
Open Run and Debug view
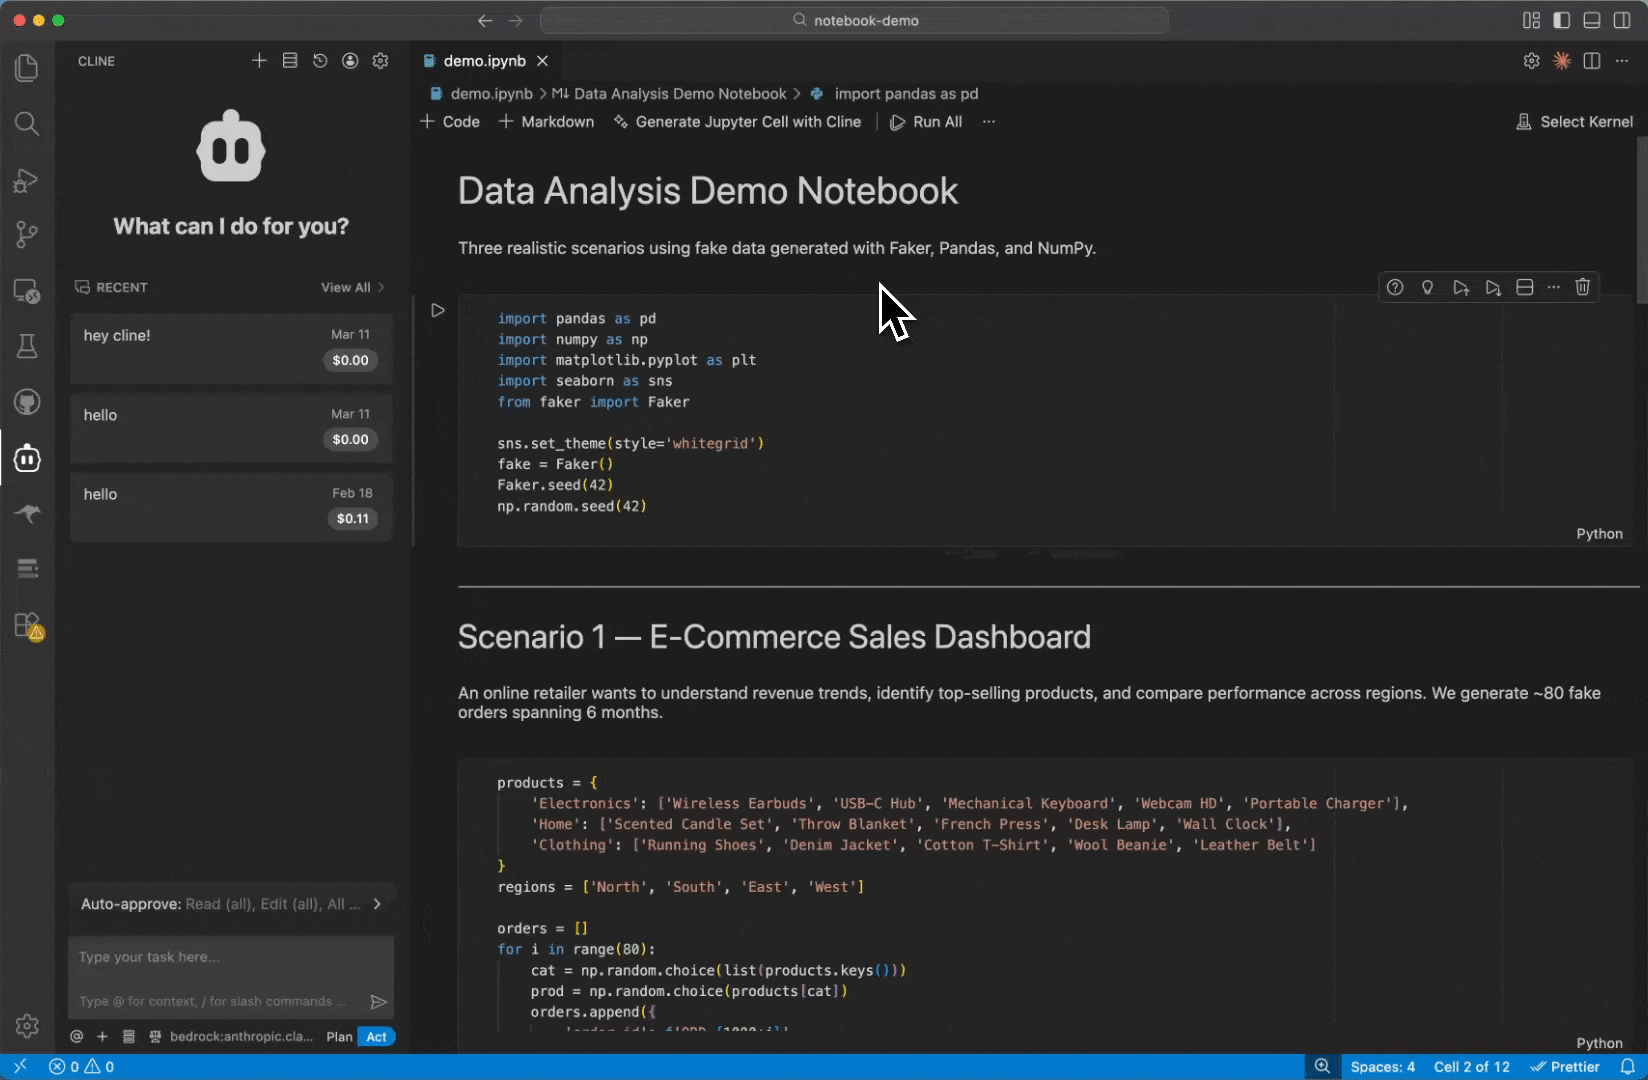[x=27, y=180]
